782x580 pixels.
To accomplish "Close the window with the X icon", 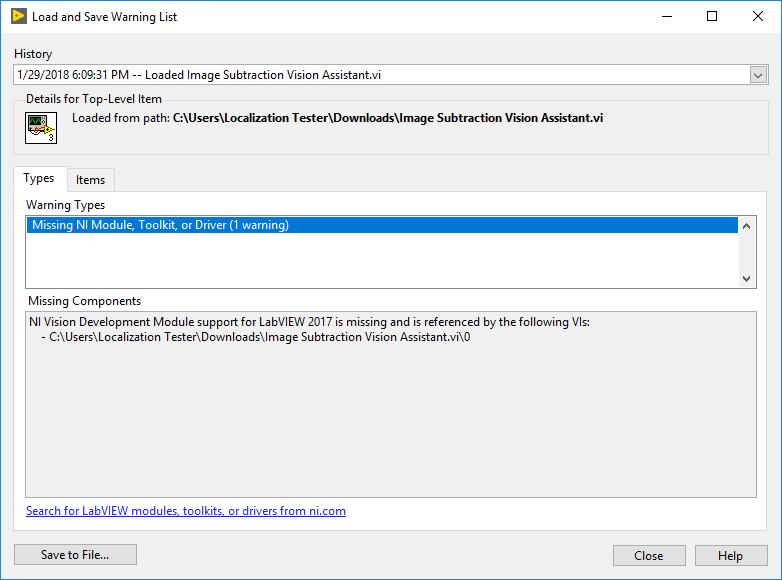I will pyautogui.click(x=758, y=16).
